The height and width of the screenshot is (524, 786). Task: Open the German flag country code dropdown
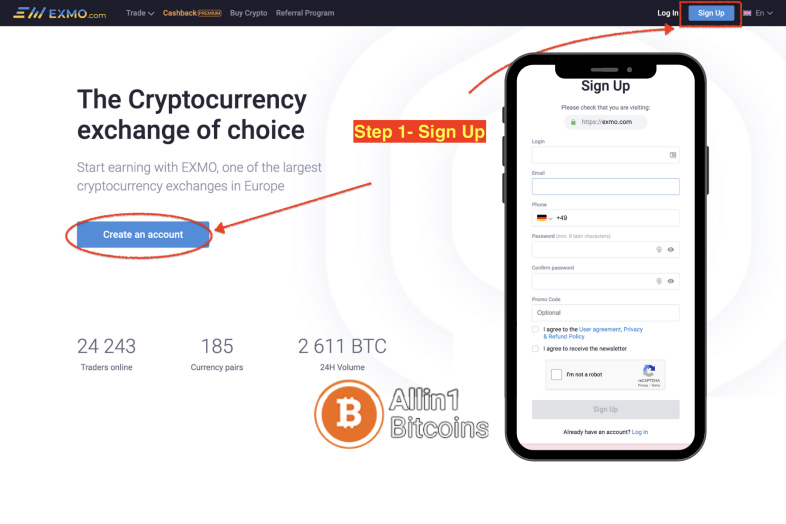[x=544, y=218]
